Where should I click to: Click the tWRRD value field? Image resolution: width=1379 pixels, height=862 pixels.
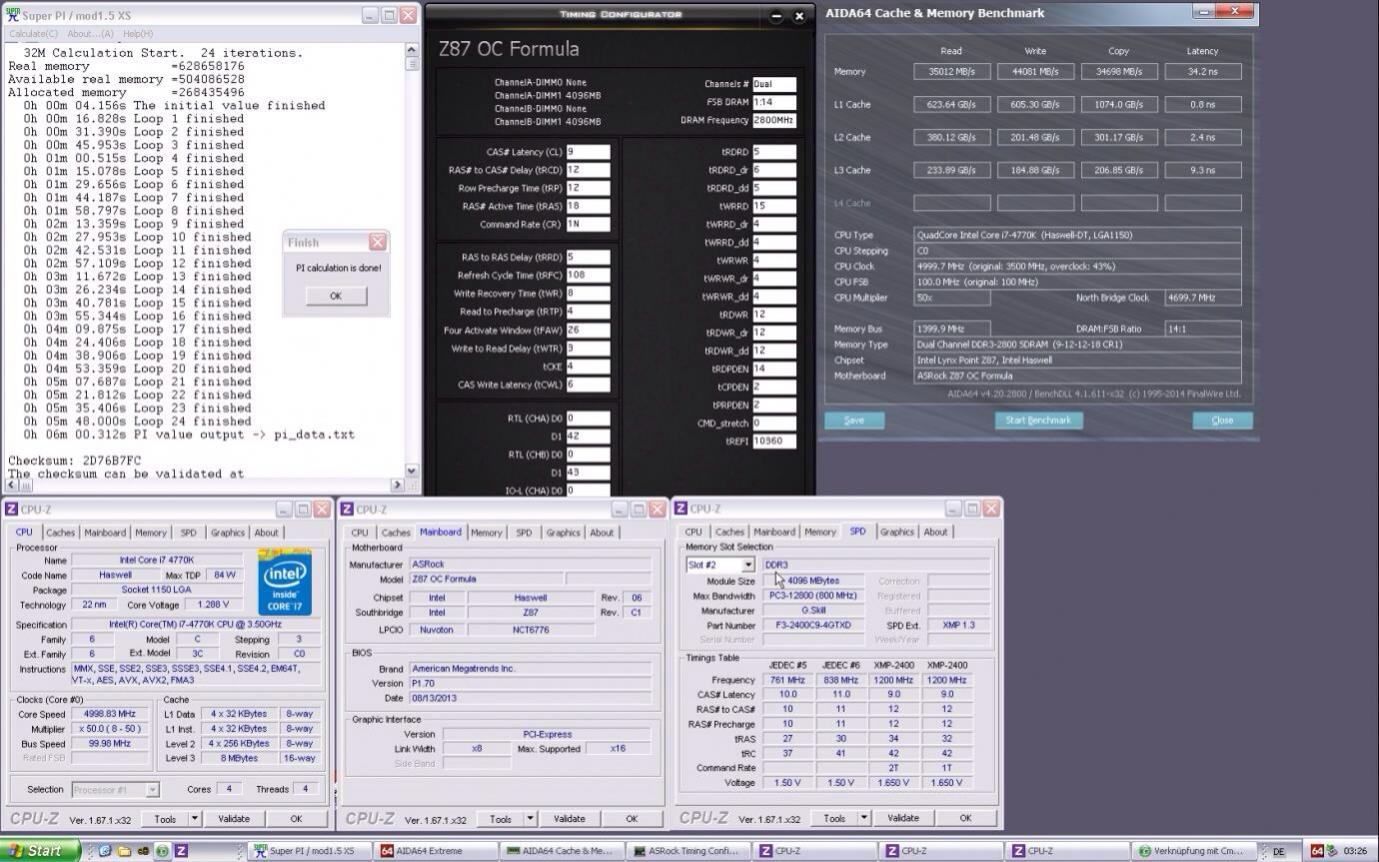pos(774,206)
